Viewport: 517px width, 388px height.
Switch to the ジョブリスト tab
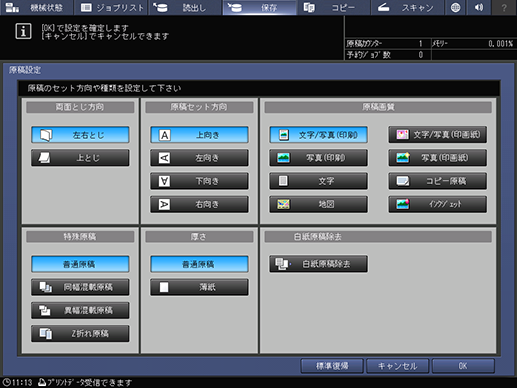pos(112,7)
